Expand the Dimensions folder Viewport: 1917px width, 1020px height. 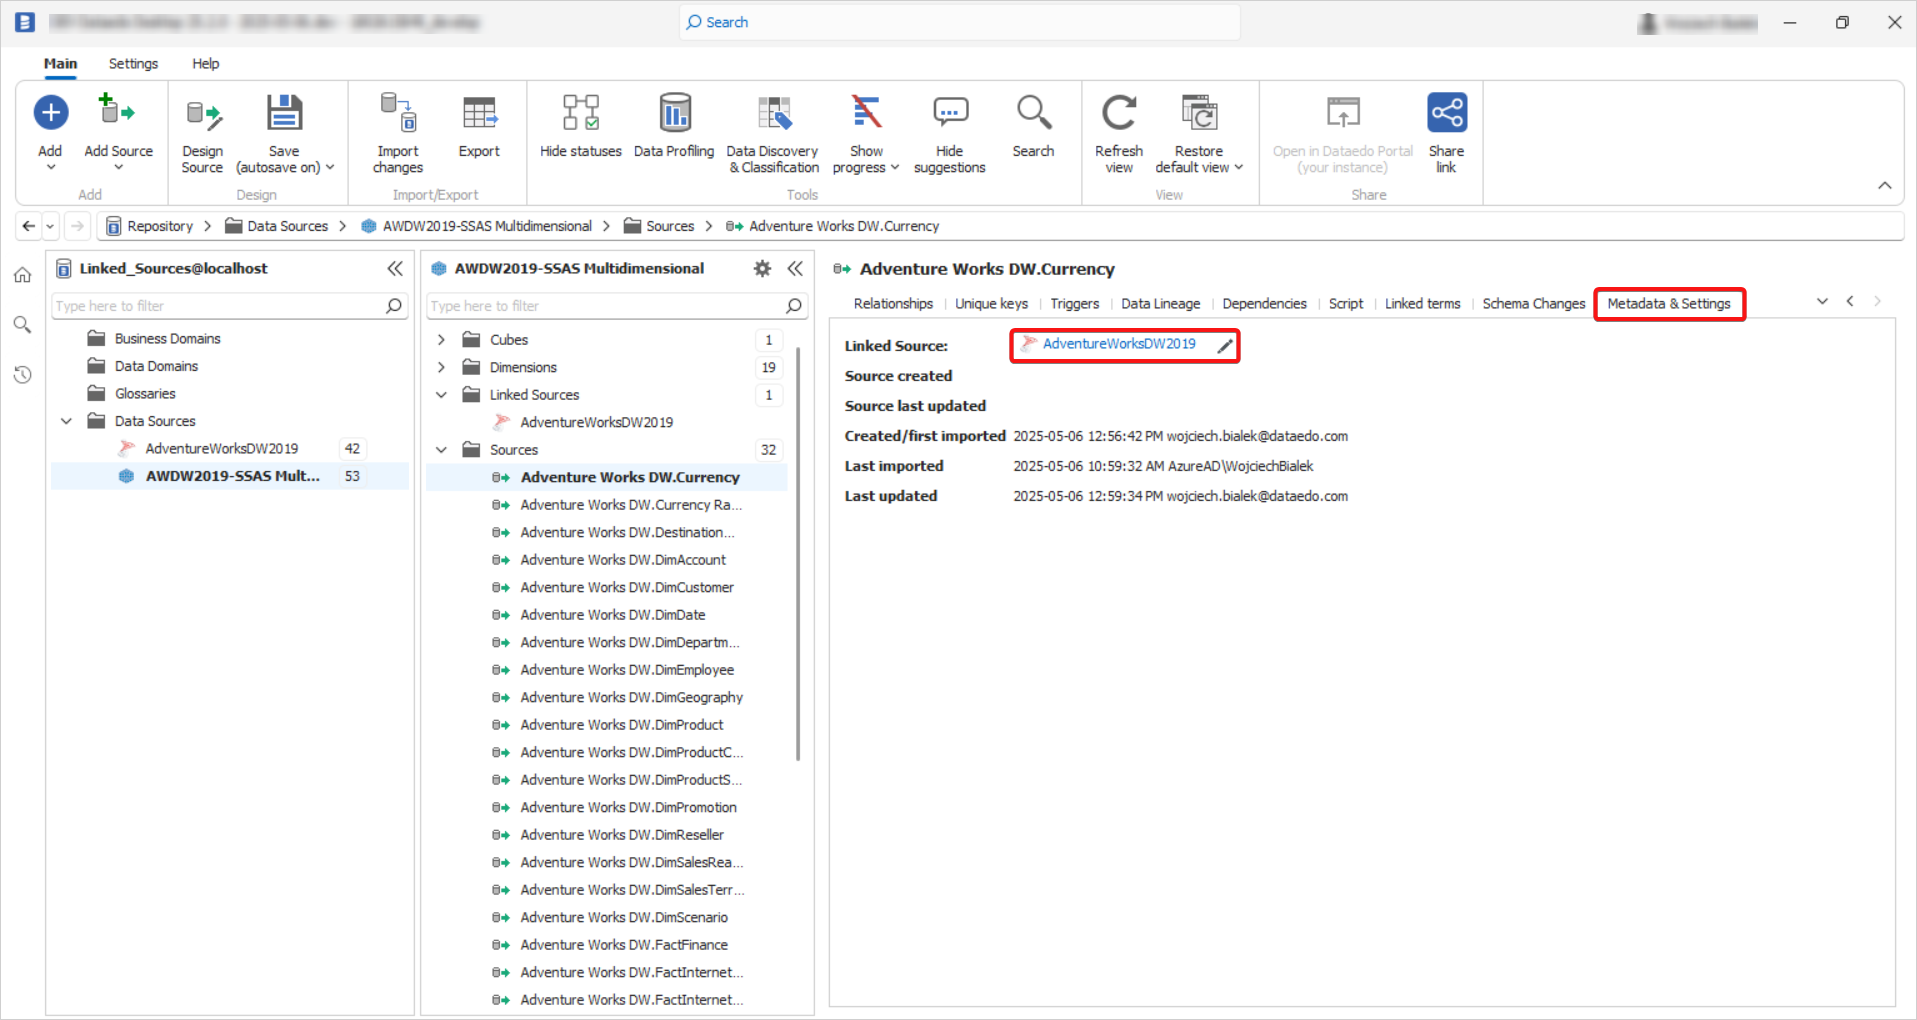click(x=441, y=368)
